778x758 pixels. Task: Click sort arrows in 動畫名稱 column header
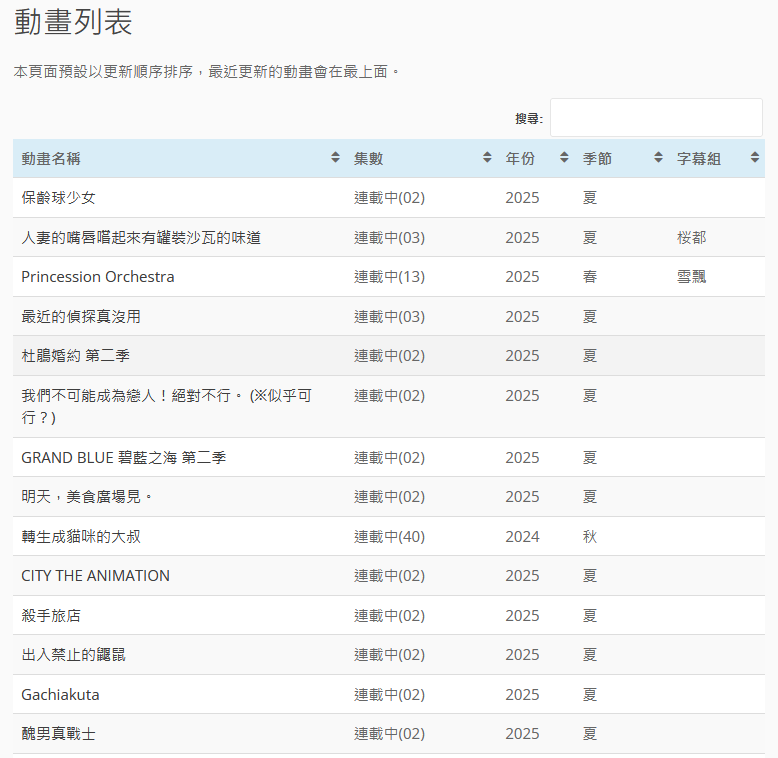[x=335, y=158]
